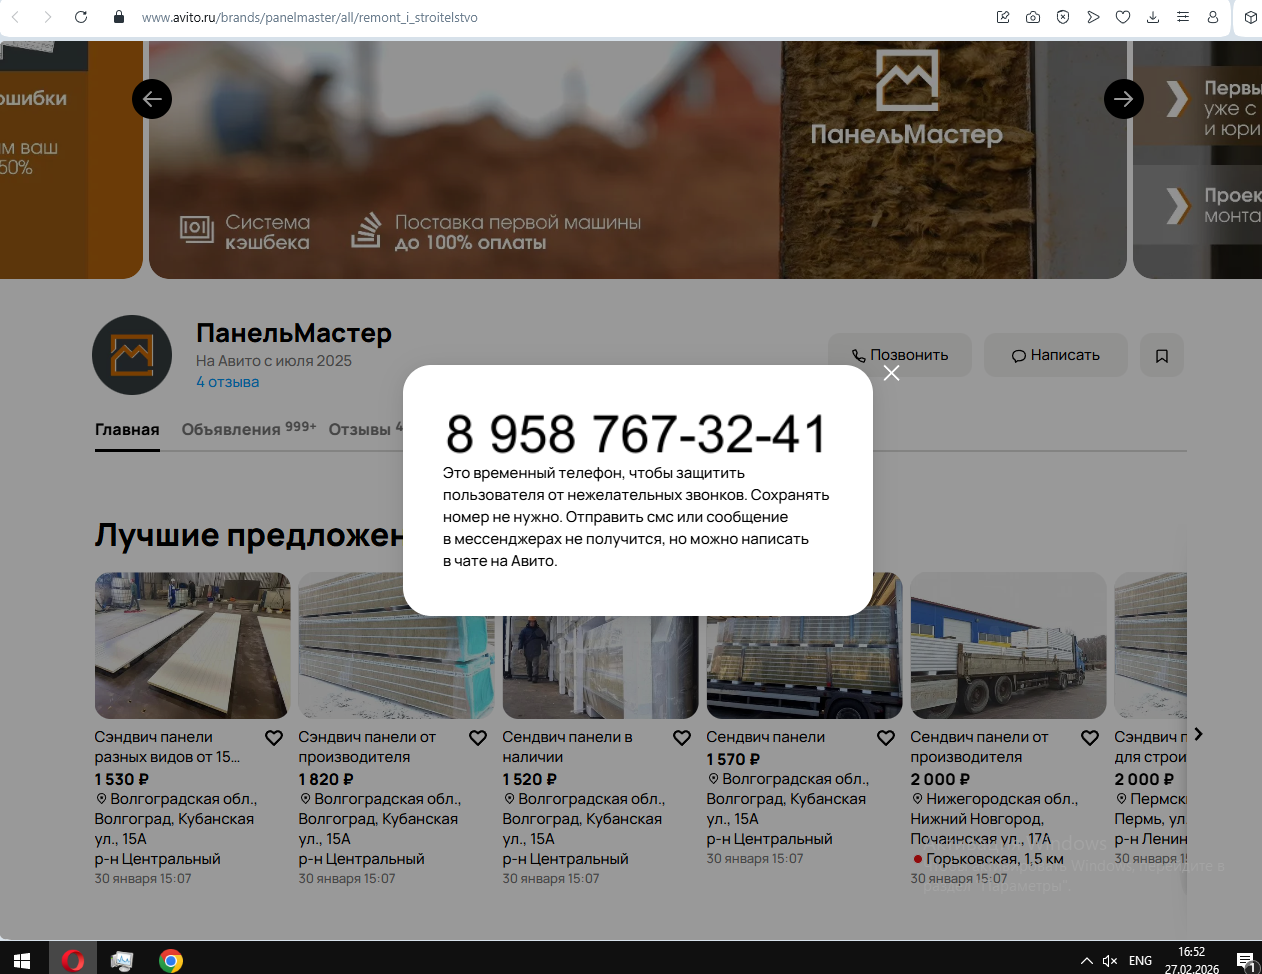Reload the page in browser
The height and width of the screenshot is (974, 1262).
pos(81,17)
